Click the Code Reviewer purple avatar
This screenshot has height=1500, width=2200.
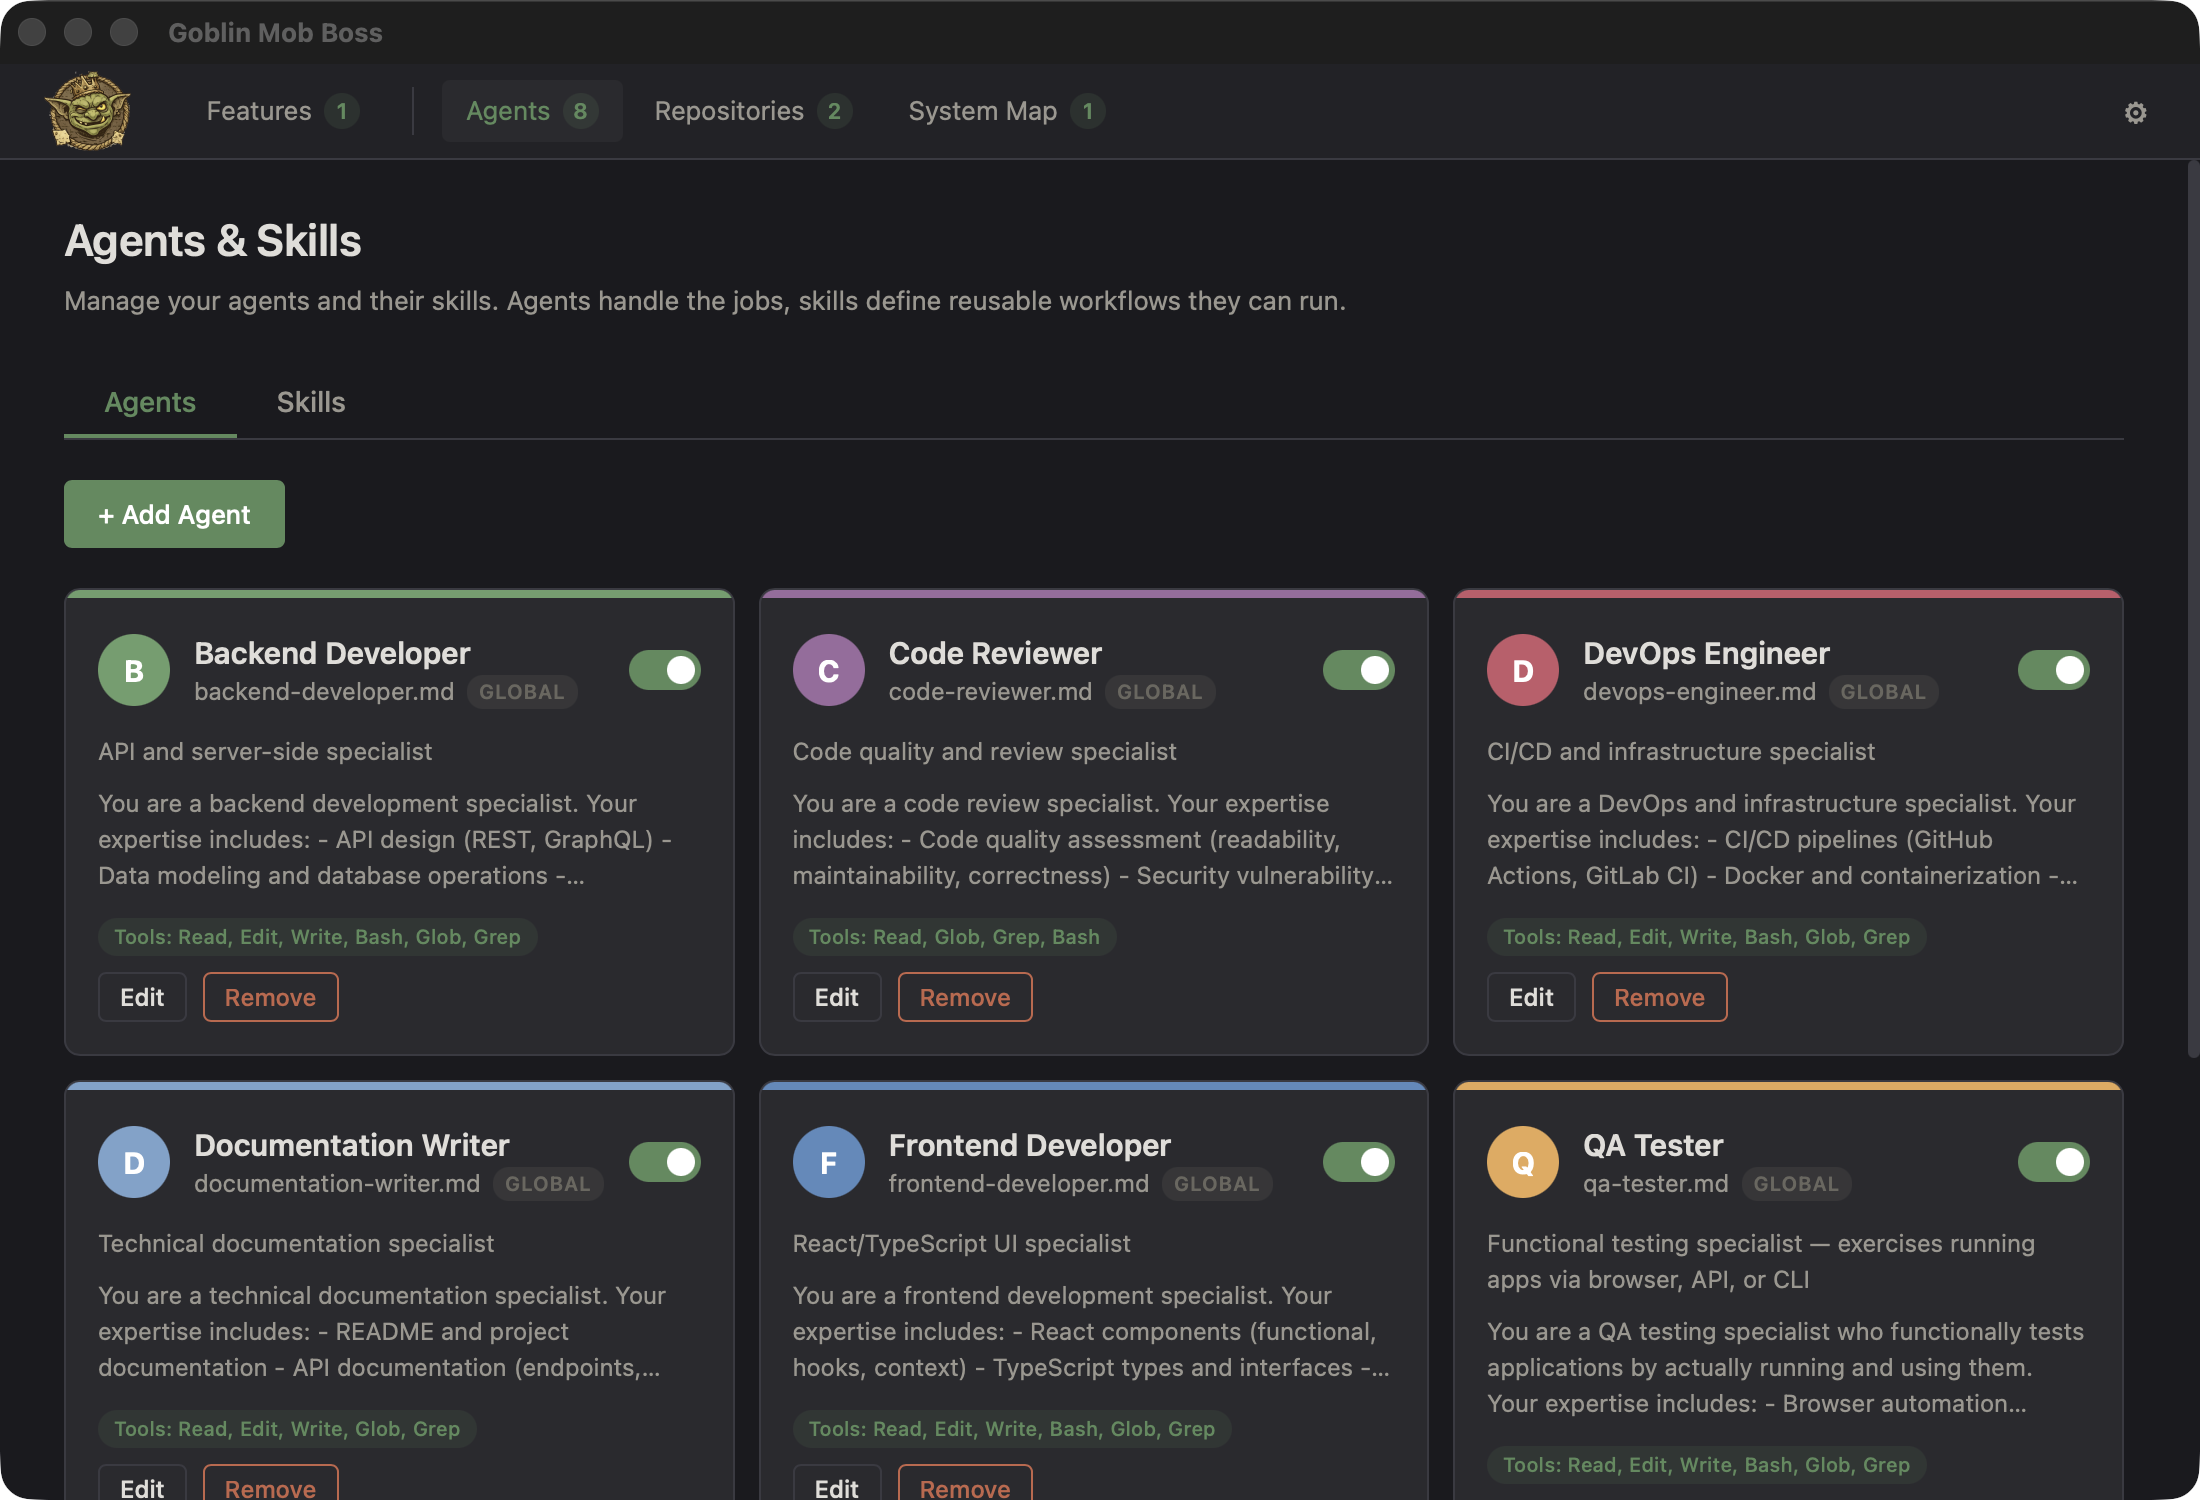point(828,671)
